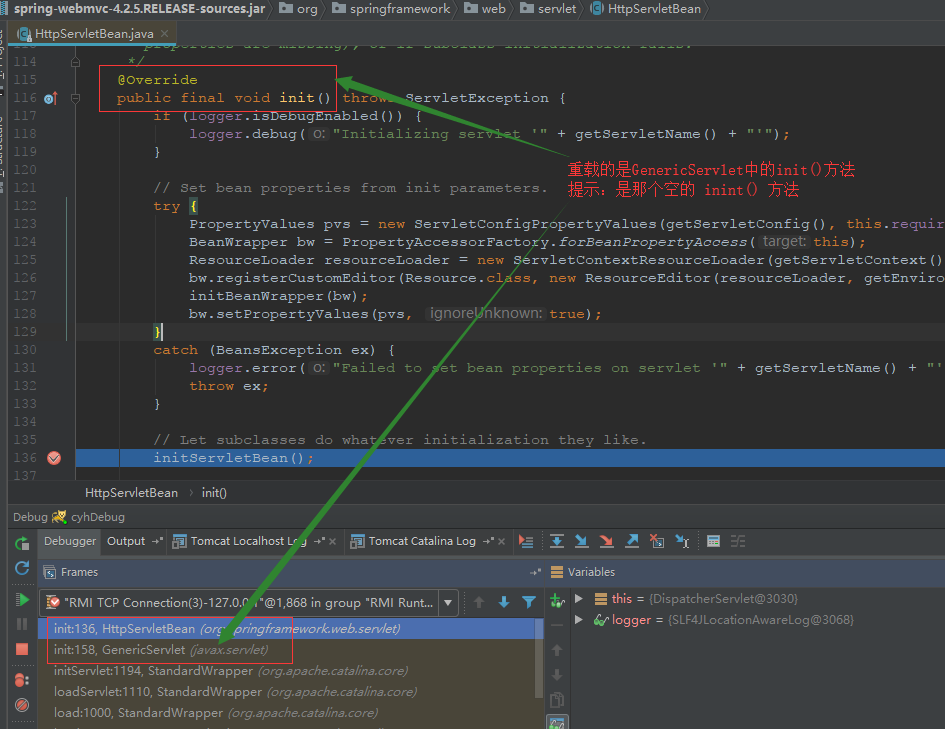Toggle the frames filter funnel icon
The width and height of the screenshot is (945, 729).
click(529, 602)
